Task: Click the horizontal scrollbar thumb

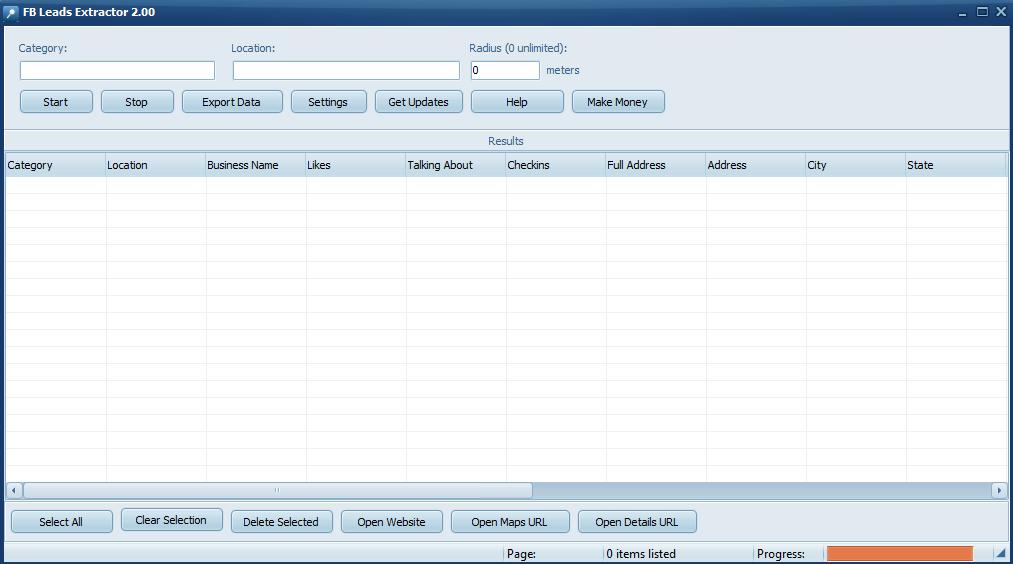Action: click(x=277, y=490)
